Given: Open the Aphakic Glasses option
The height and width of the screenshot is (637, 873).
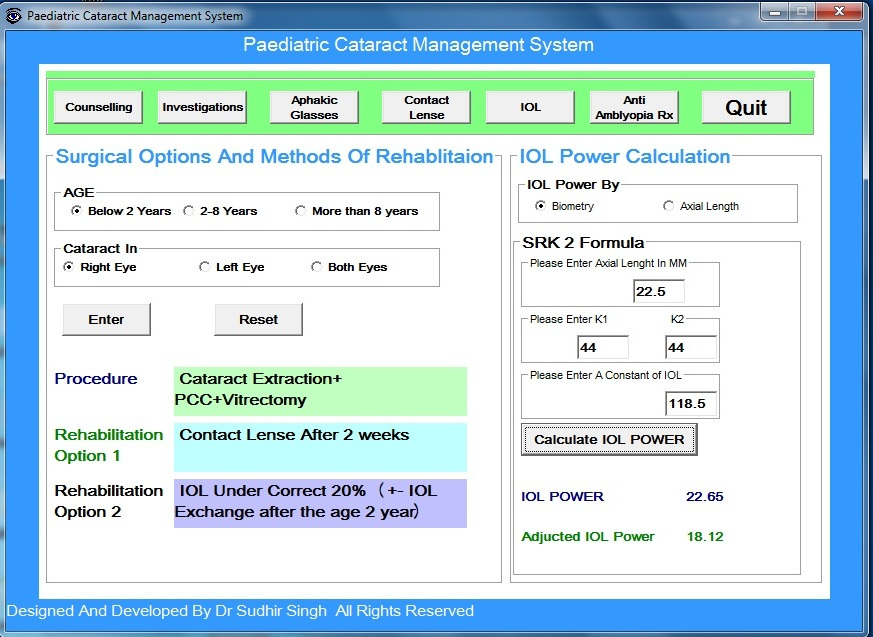Looking at the screenshot, I should (x=314, y=107).
